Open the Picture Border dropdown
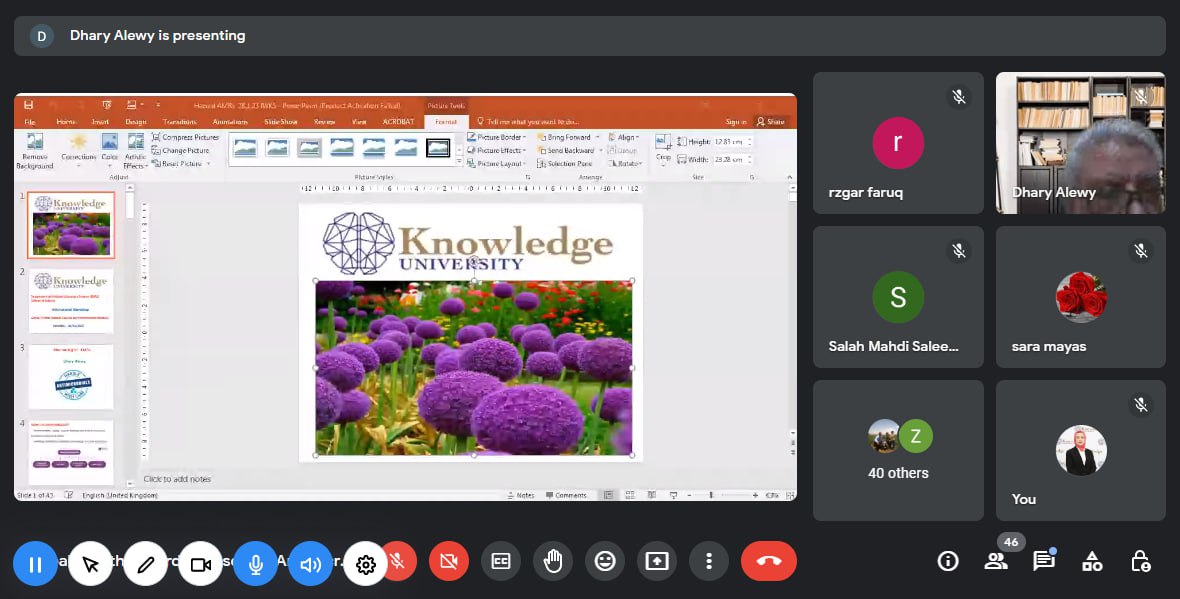 (x=497, y=138)
